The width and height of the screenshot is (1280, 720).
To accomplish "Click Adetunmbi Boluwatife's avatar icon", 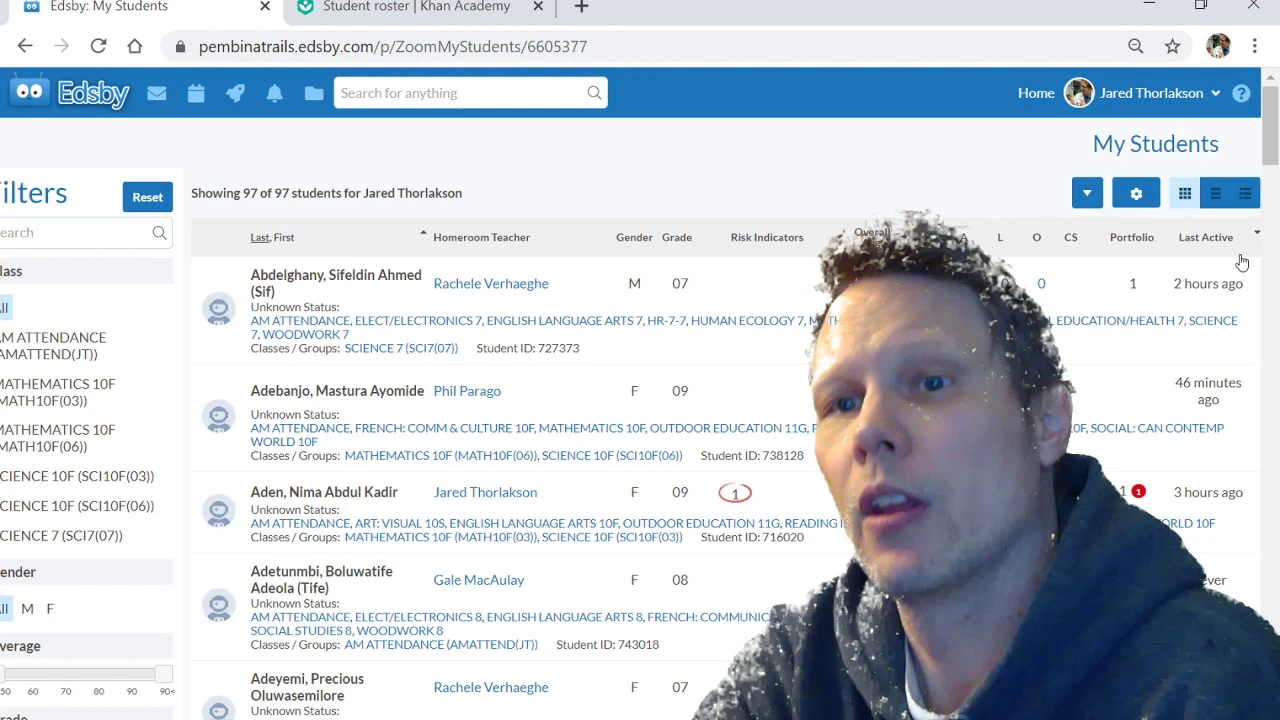I will tap(218, 605).
